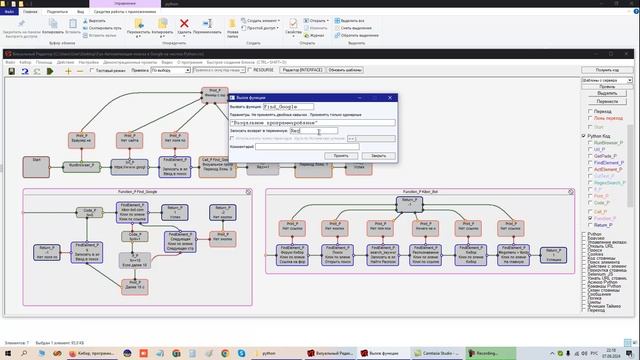
Task: Toggle the RESOURSE checkbox
Action: 249,70
